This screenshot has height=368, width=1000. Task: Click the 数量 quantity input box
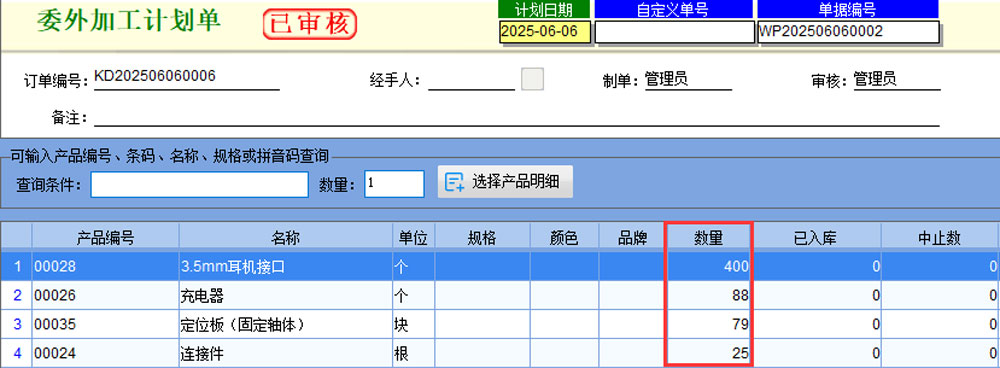[394, 184]
